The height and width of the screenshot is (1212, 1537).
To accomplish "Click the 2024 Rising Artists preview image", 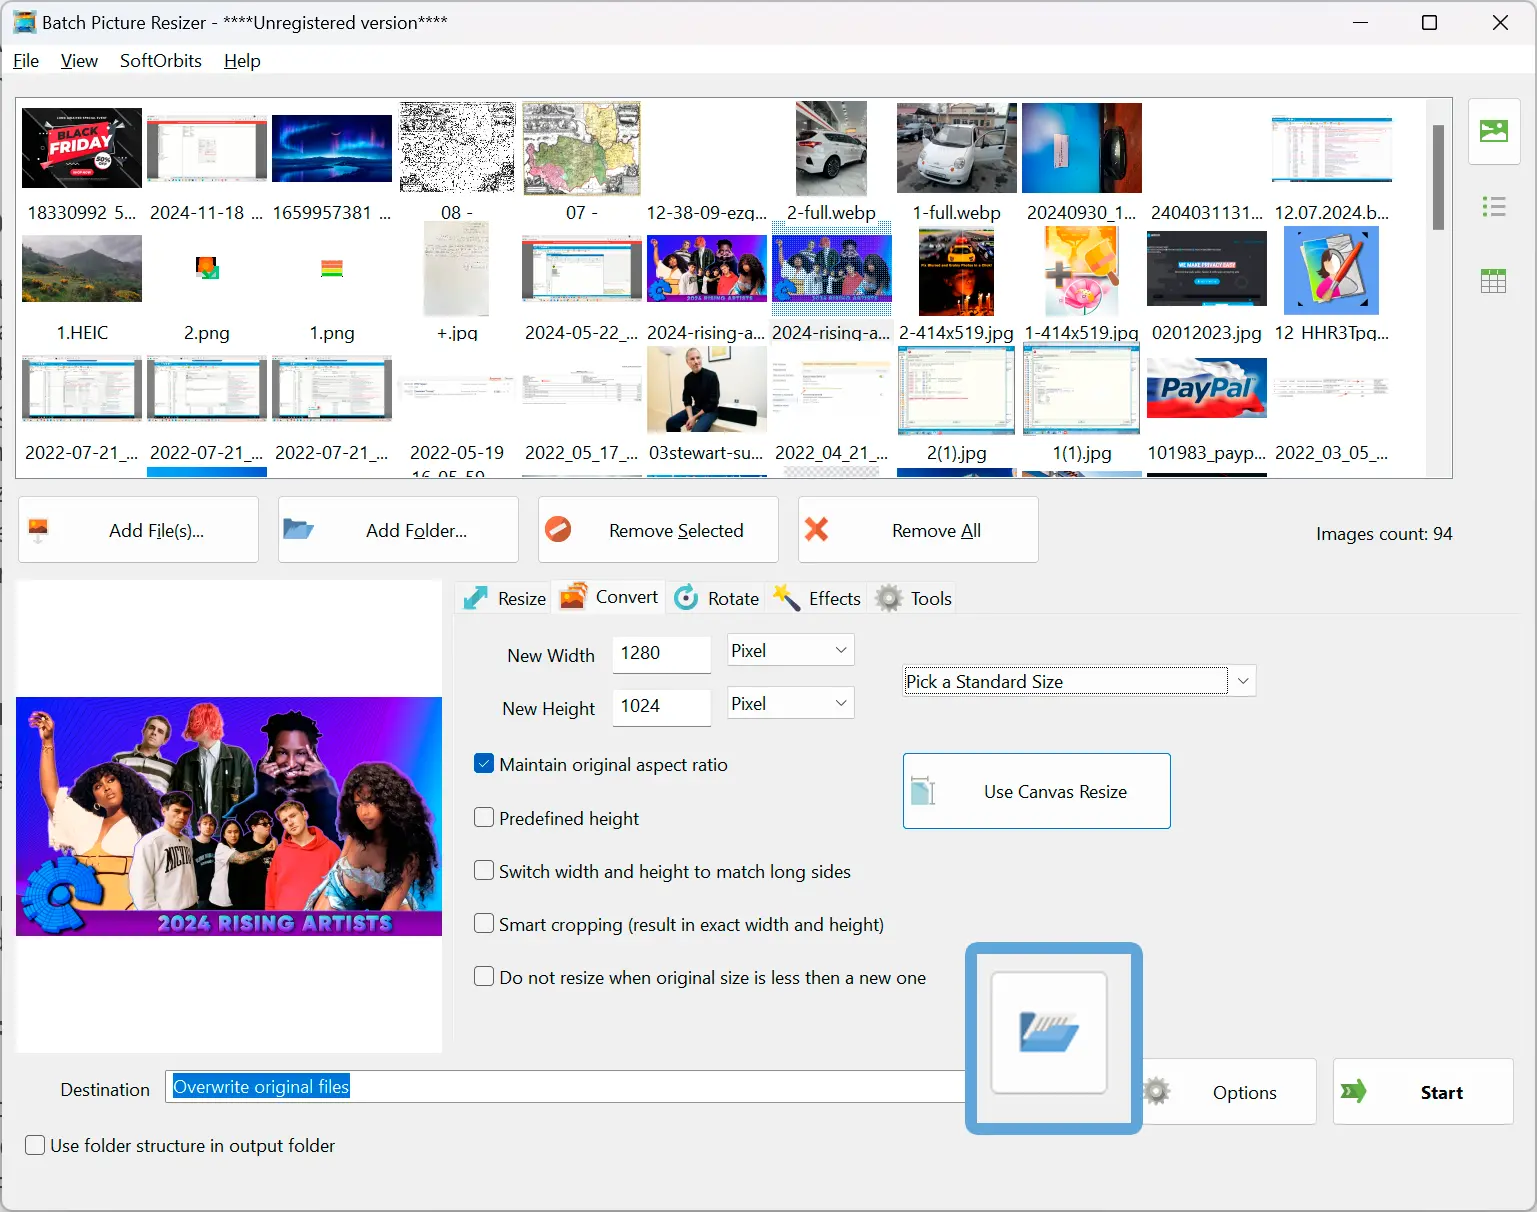I will coord(229,816).
